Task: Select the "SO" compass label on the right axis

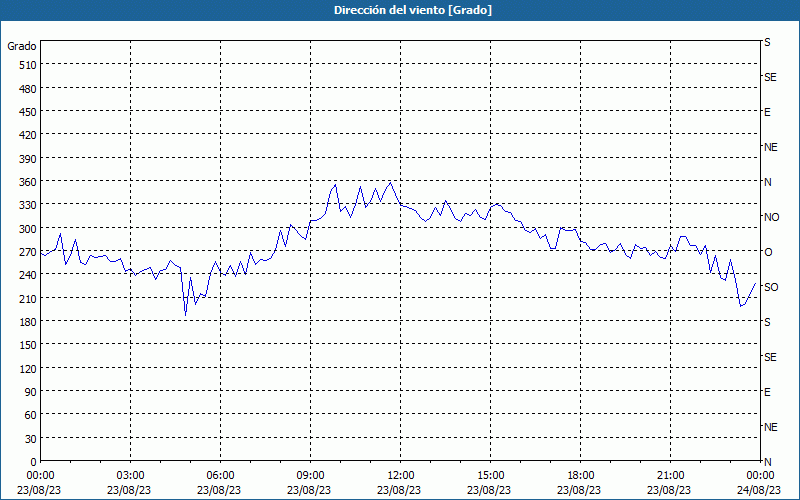Action: [771, 287]
